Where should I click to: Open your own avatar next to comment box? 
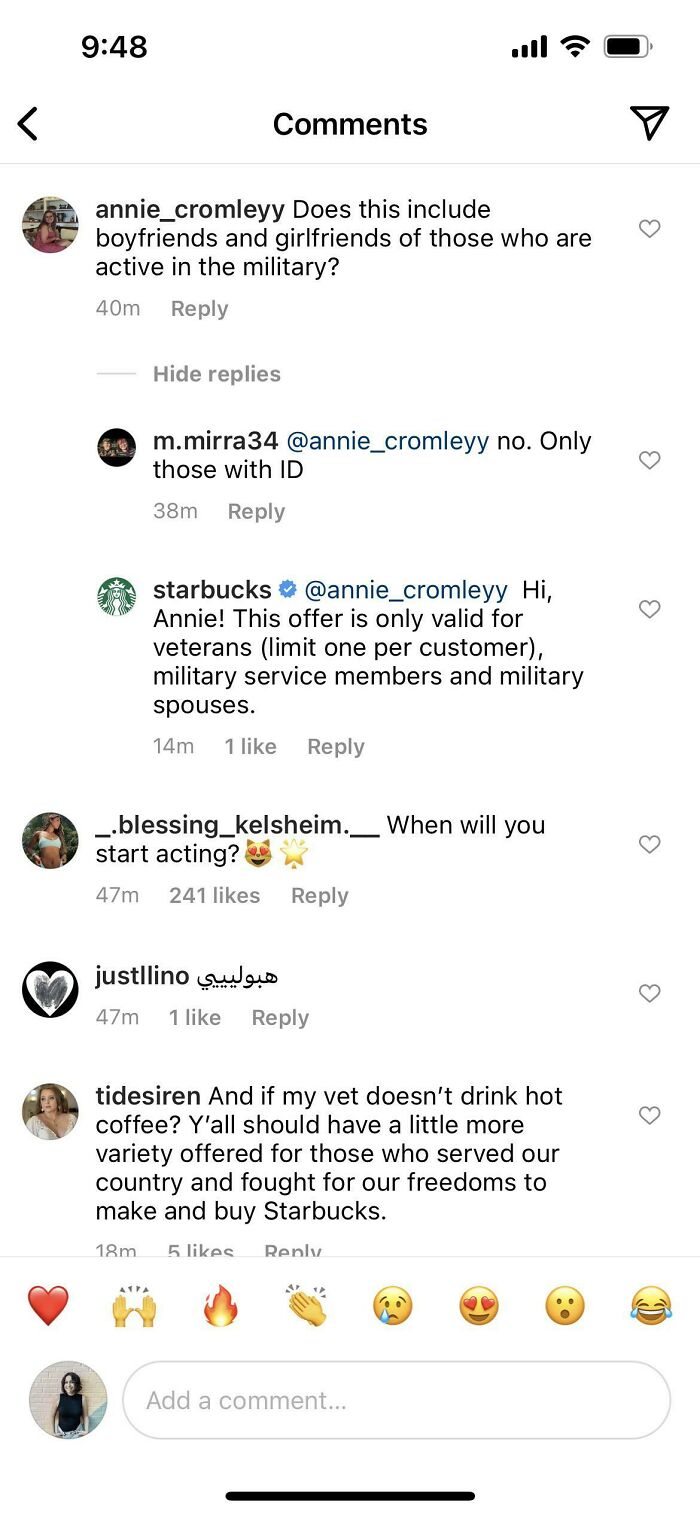point(66,1400)
